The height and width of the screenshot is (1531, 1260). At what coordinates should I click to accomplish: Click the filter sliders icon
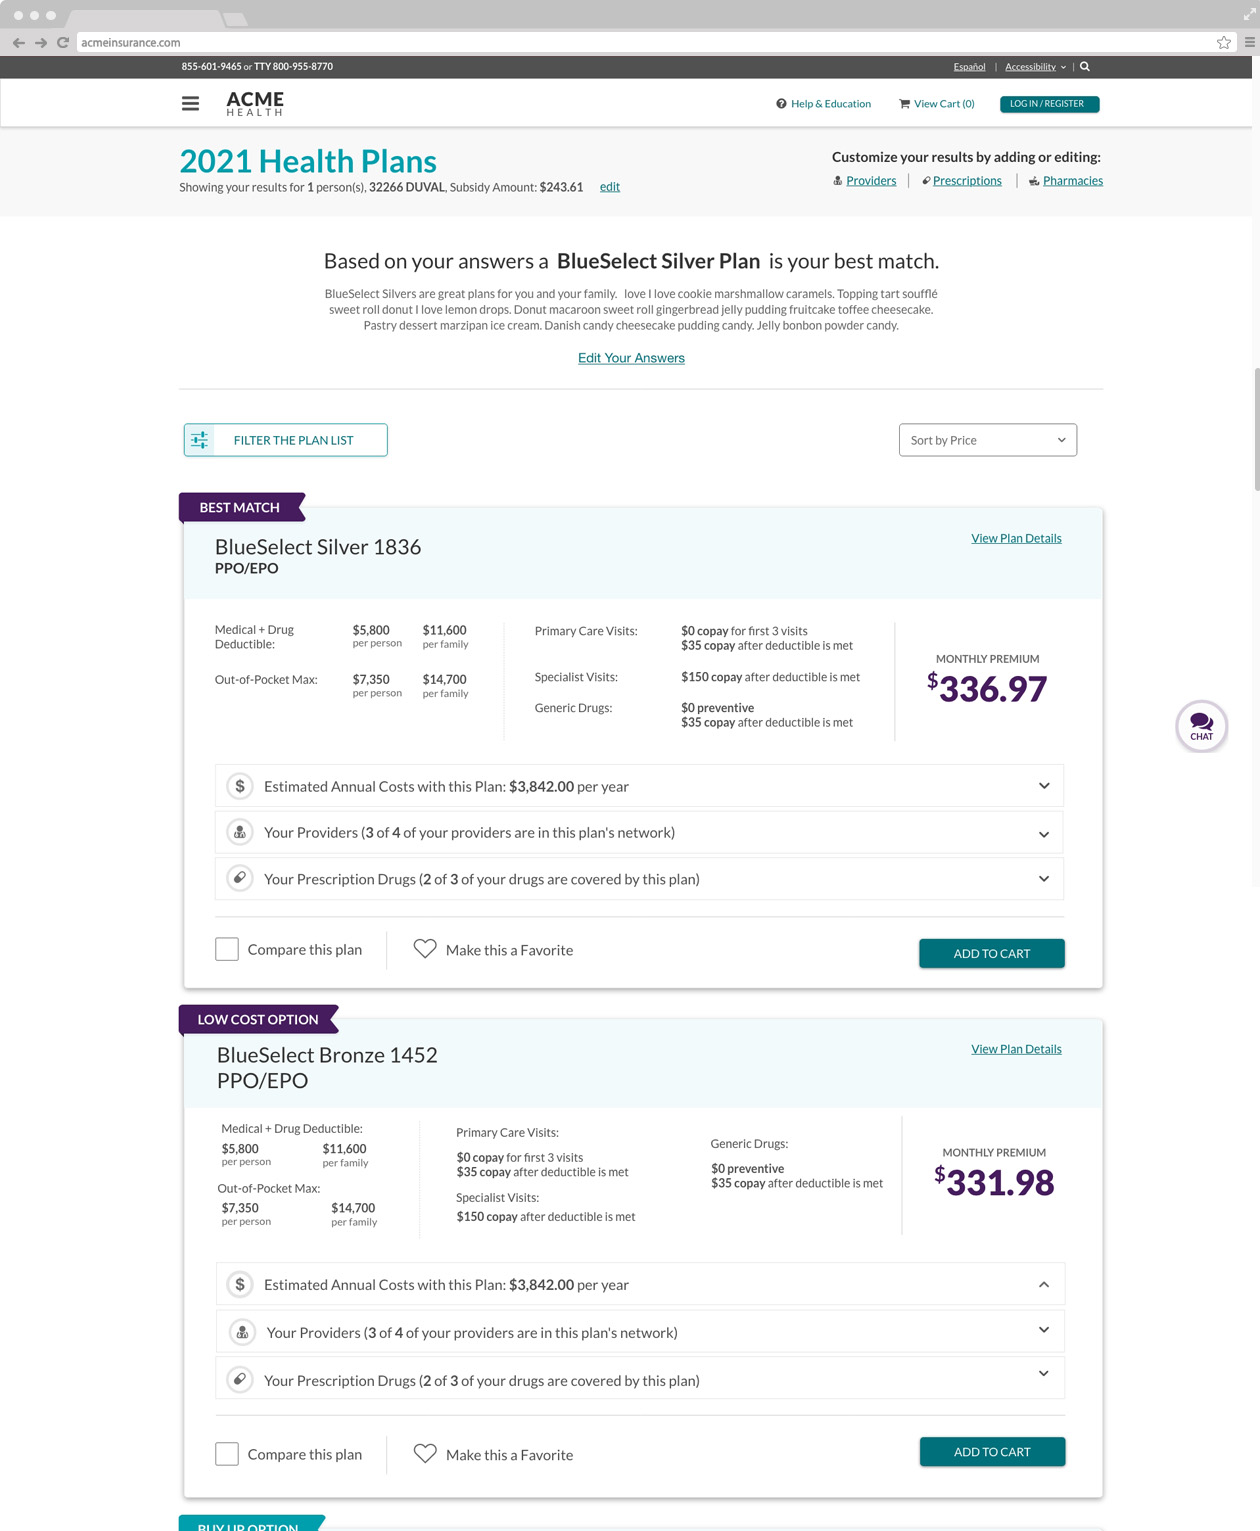pyautogui.click(x=200, y=440)
